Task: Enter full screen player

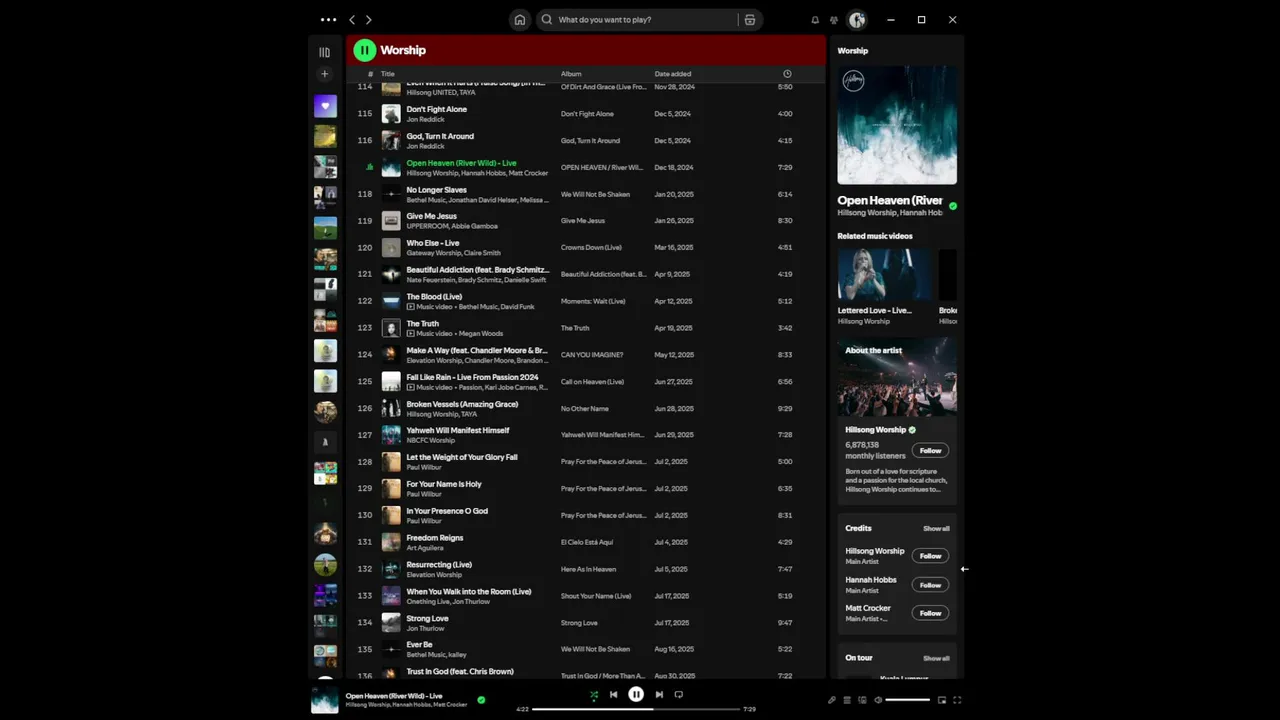Action: (957, 700)
